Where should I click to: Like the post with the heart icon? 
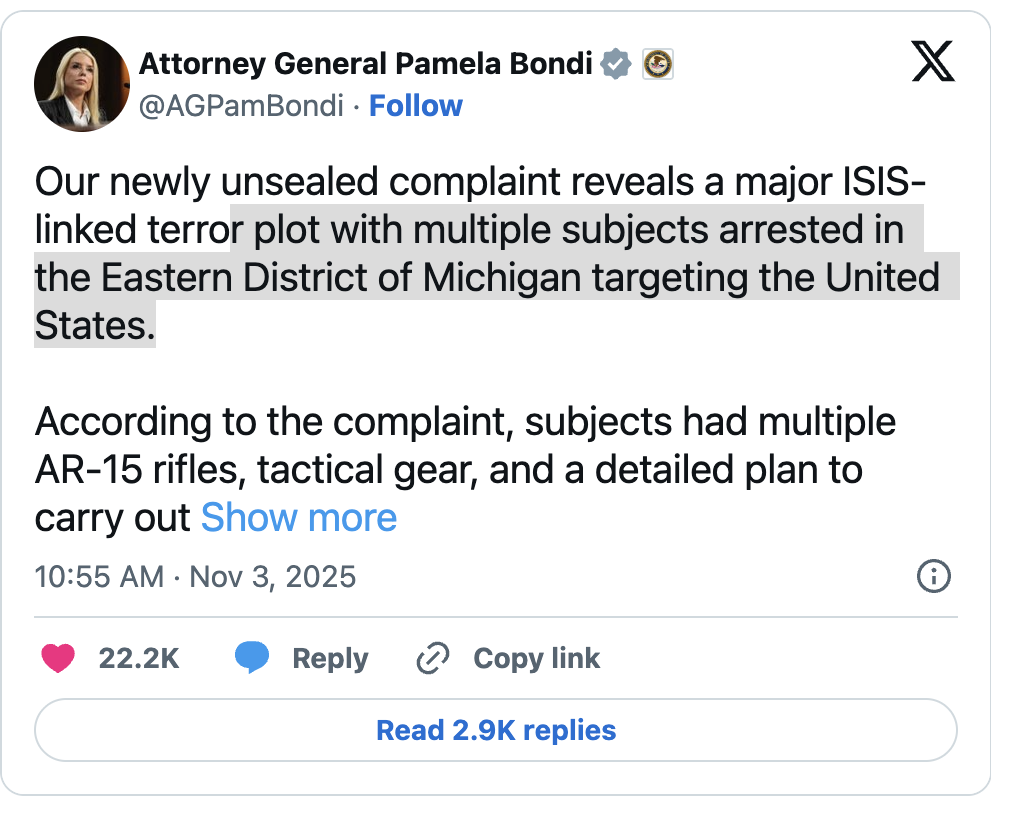[59, 658]
